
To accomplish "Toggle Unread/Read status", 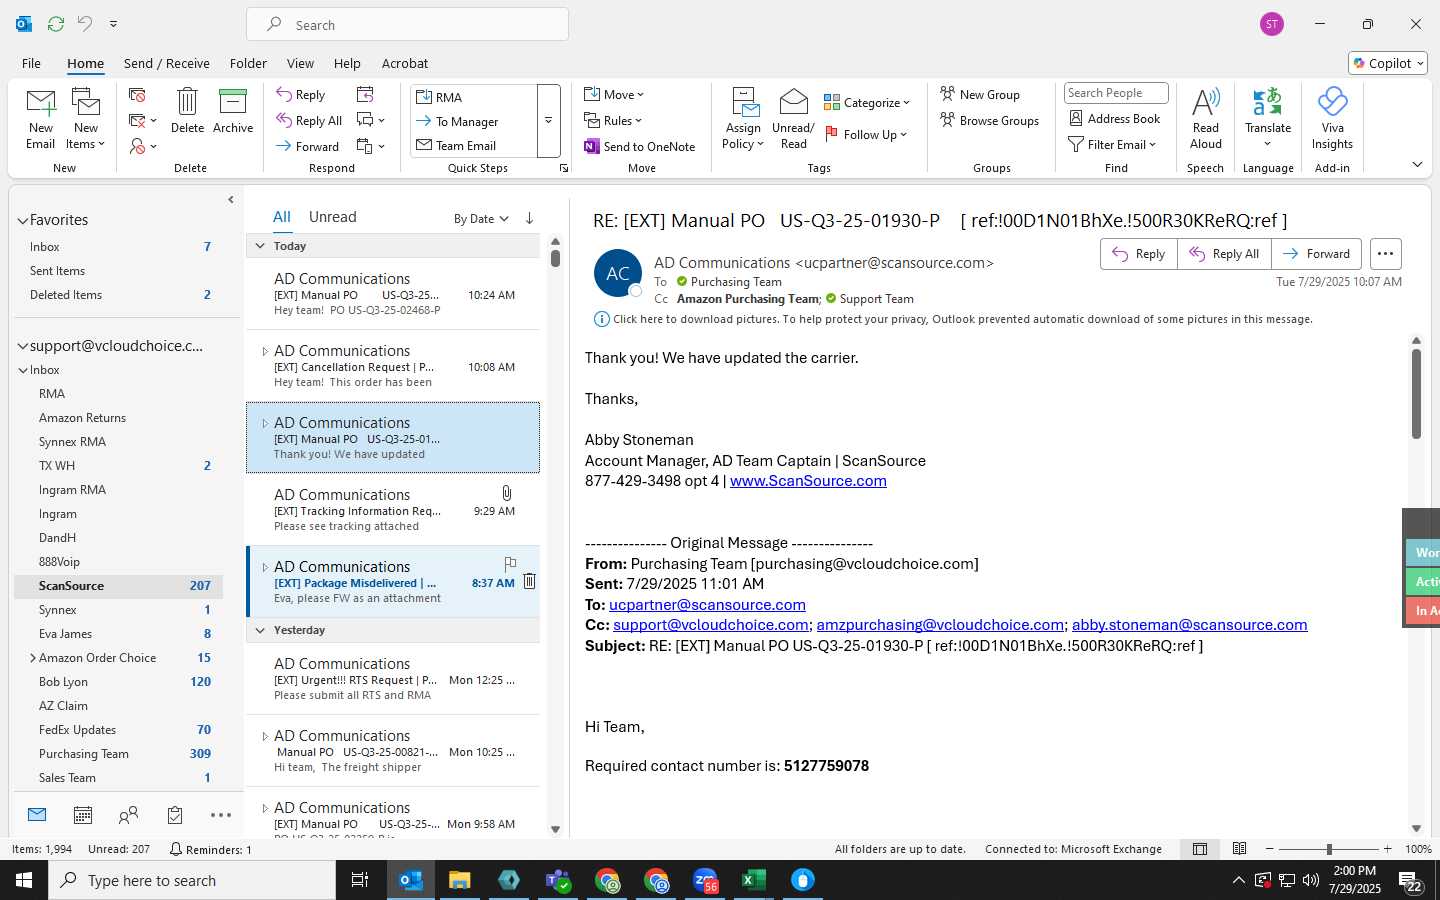I will tap(793, 118).
